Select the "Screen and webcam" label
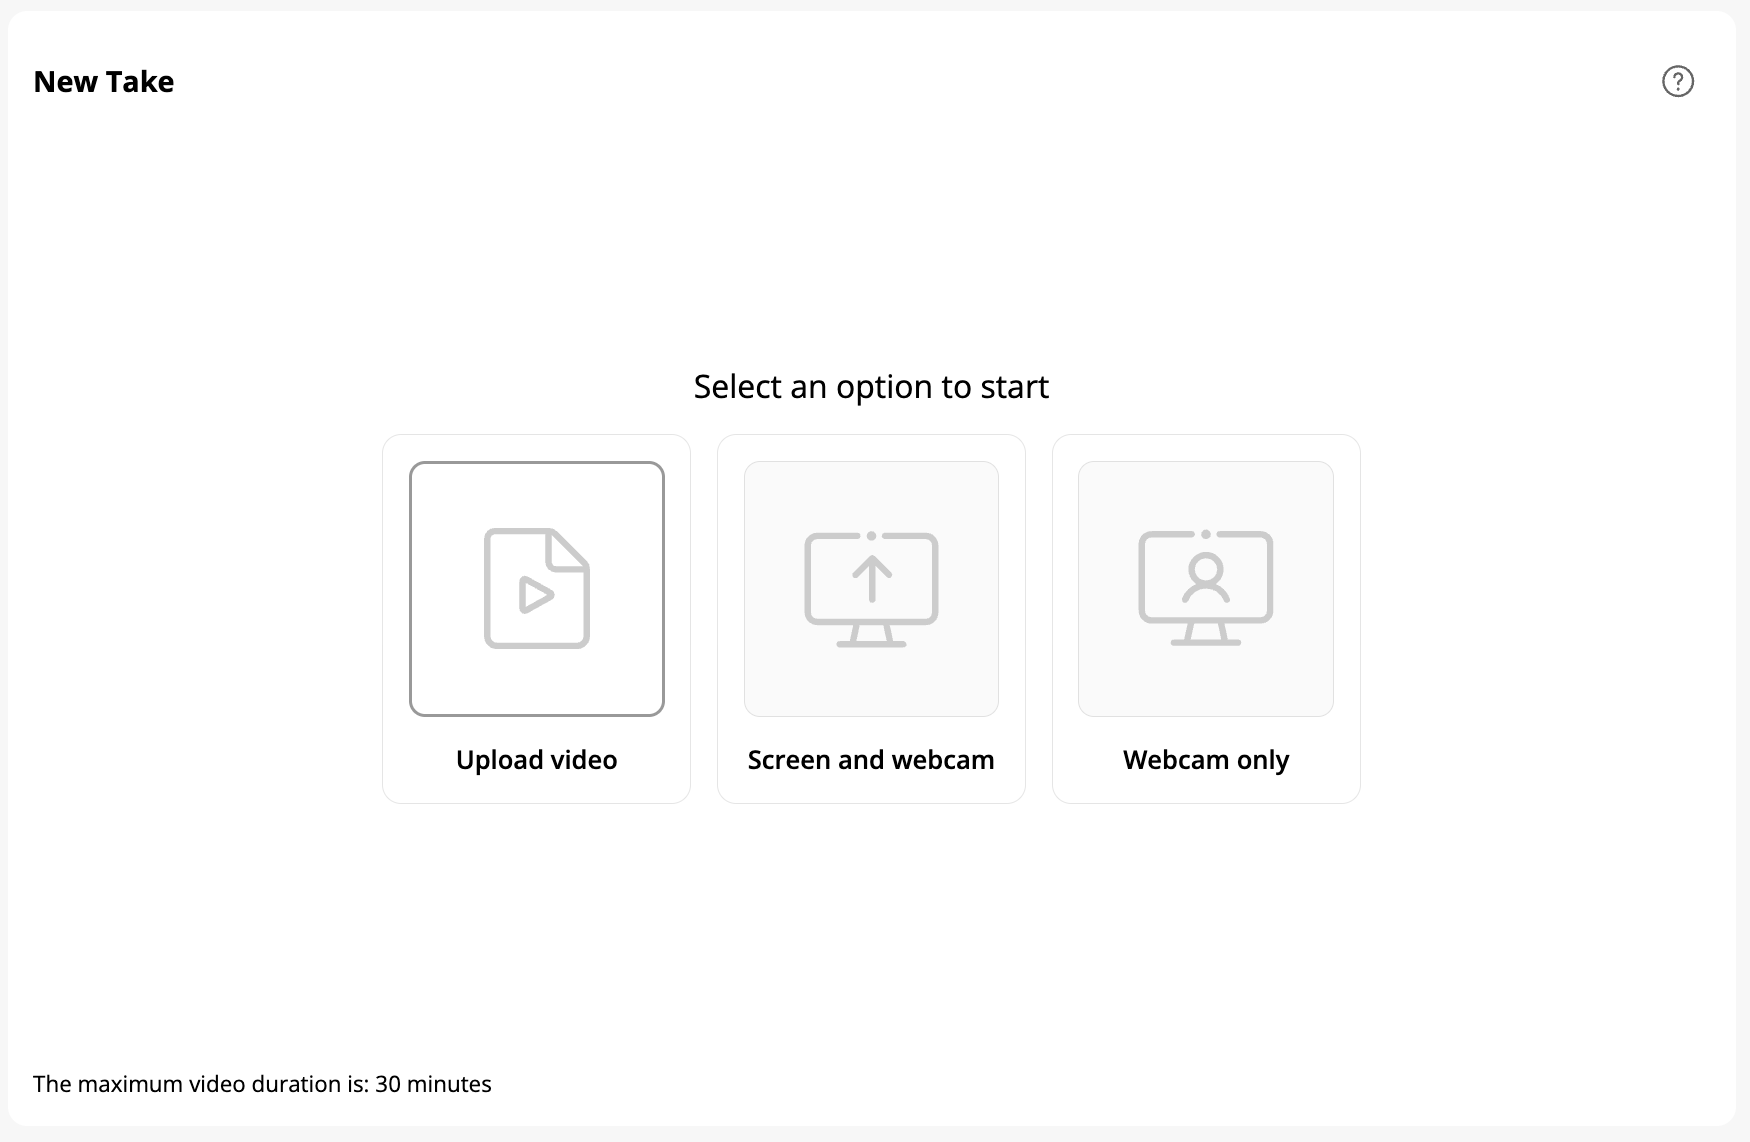This screenshot has height=1142, width=1750. click(871, 760)
